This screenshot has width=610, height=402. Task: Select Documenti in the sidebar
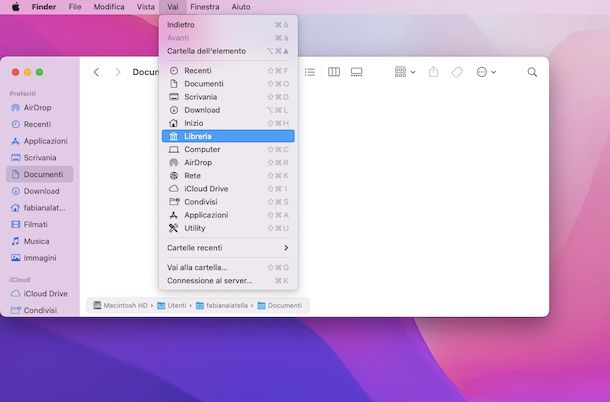click(40, 174)
